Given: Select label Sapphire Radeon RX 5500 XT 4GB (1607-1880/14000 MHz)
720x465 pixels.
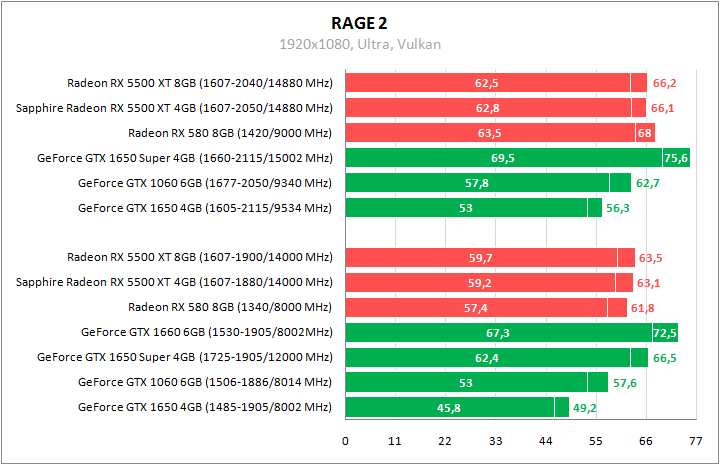Looking at the screenshot, I should click(174, 282).
